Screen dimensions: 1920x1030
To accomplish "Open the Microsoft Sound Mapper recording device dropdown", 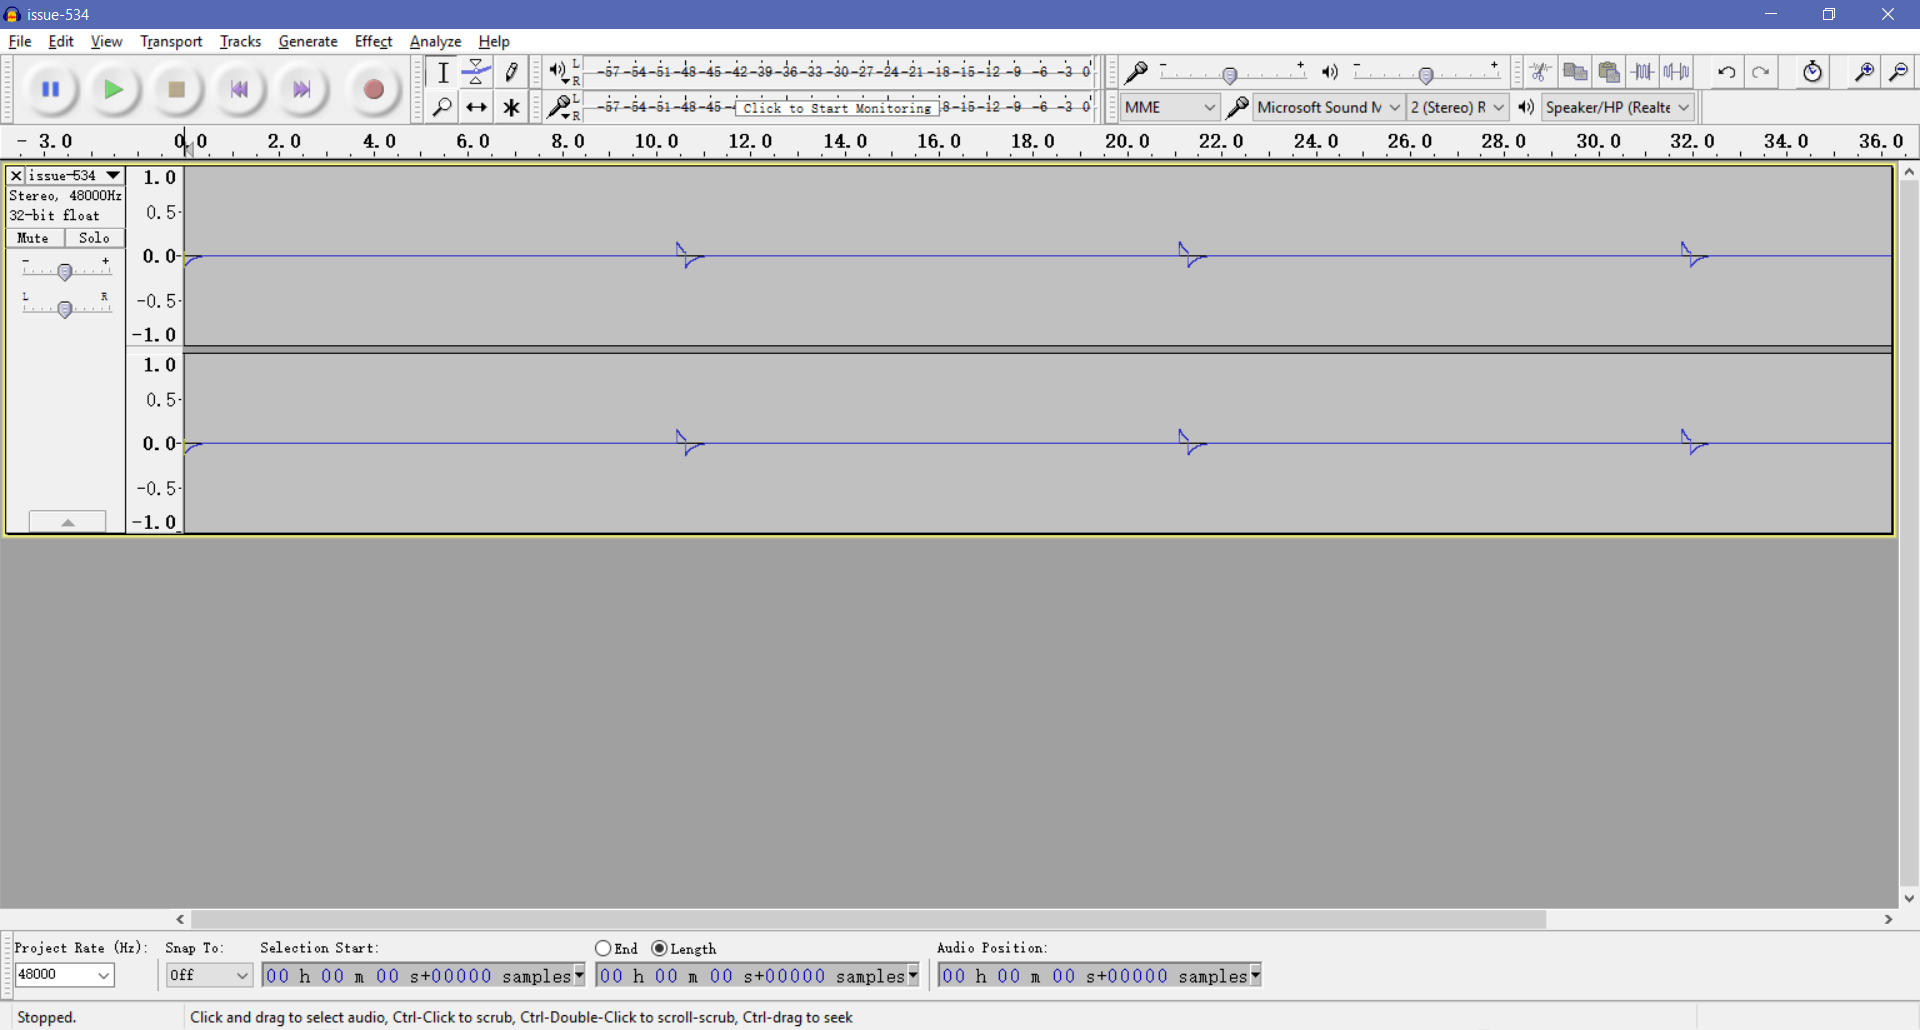I will (x=1328, y=107).
